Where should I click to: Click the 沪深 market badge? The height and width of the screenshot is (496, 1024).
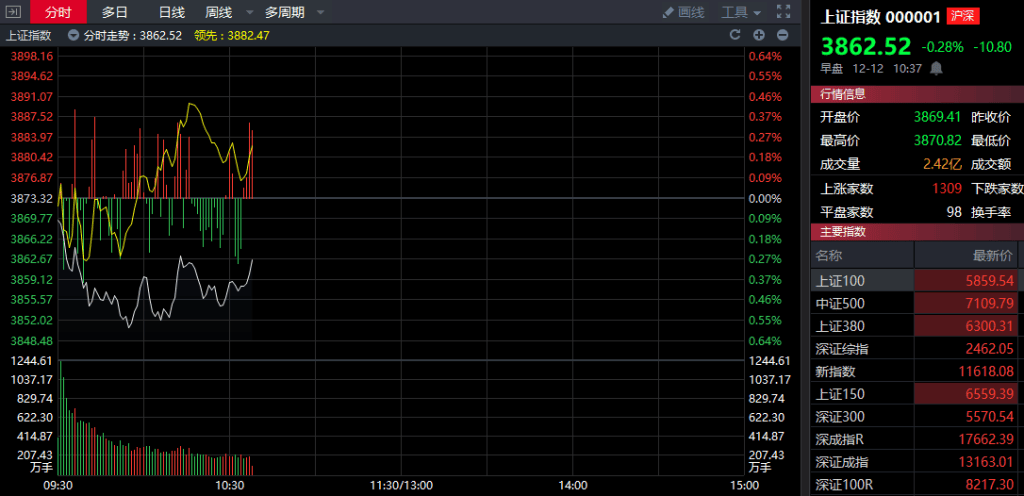[x=964, y=17]
